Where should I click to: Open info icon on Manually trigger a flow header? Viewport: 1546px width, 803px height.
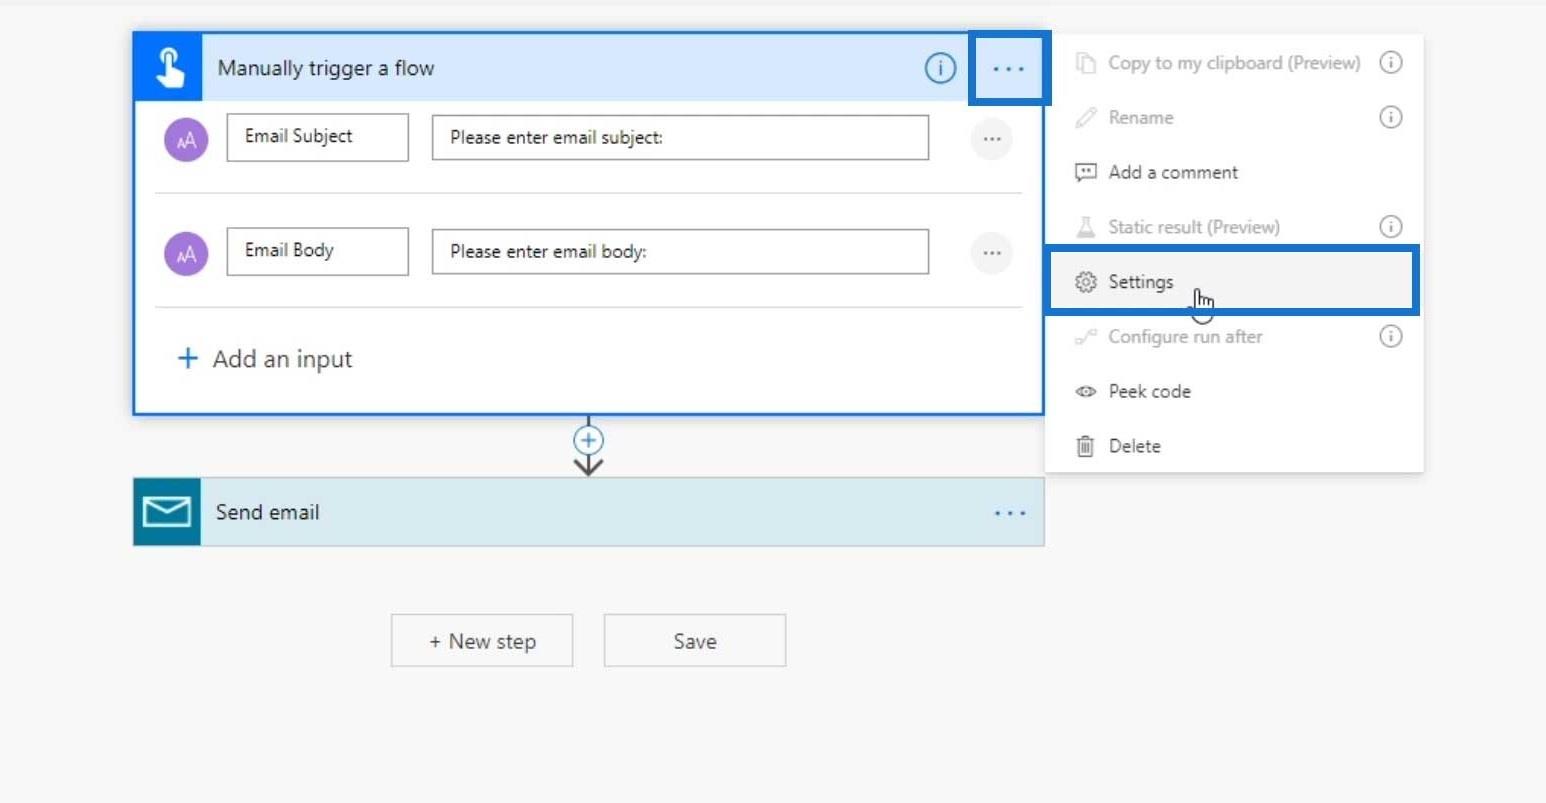pos(940,68)
